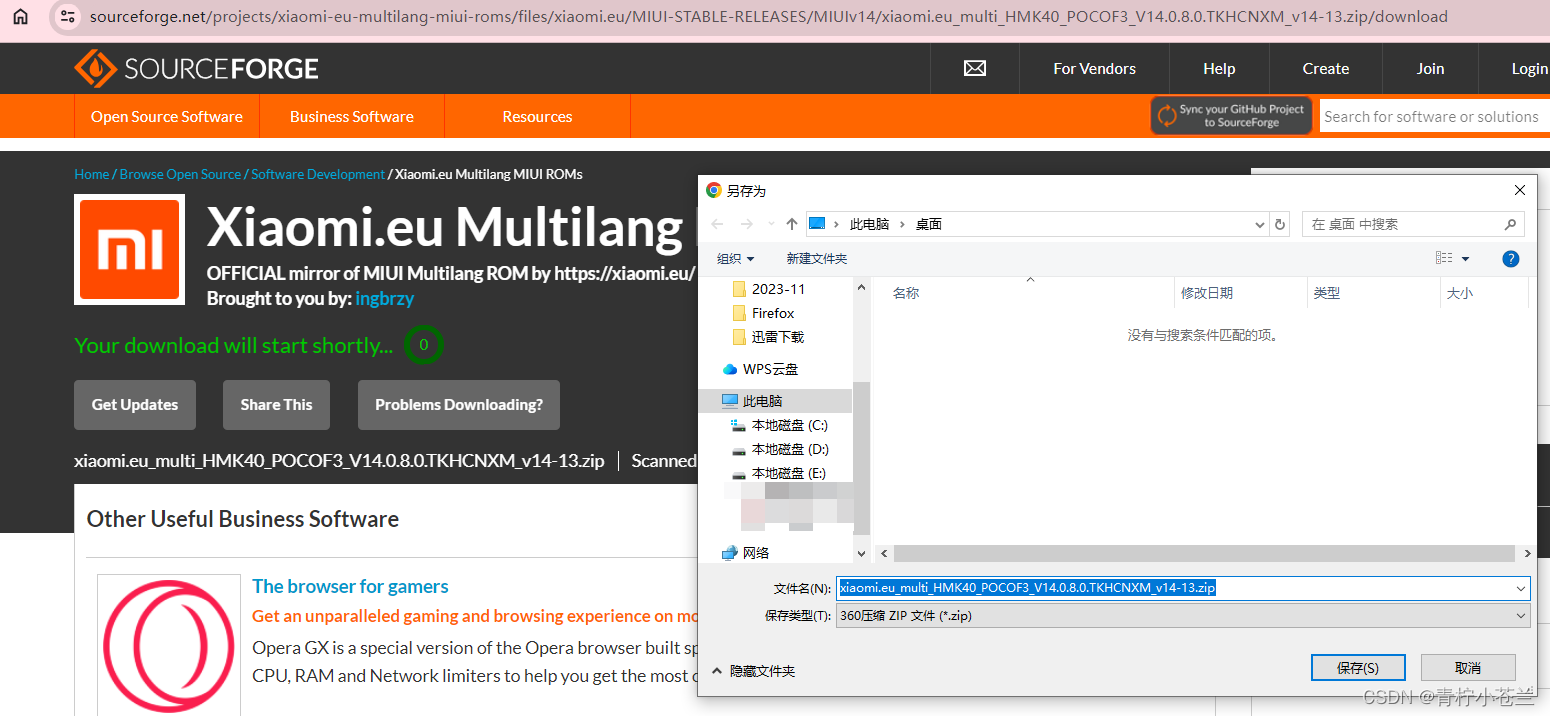The height and width of the screenshot is (716, 1550).
Task: Collapse folders via 隐藏文件夹
Action: point(754,671)
